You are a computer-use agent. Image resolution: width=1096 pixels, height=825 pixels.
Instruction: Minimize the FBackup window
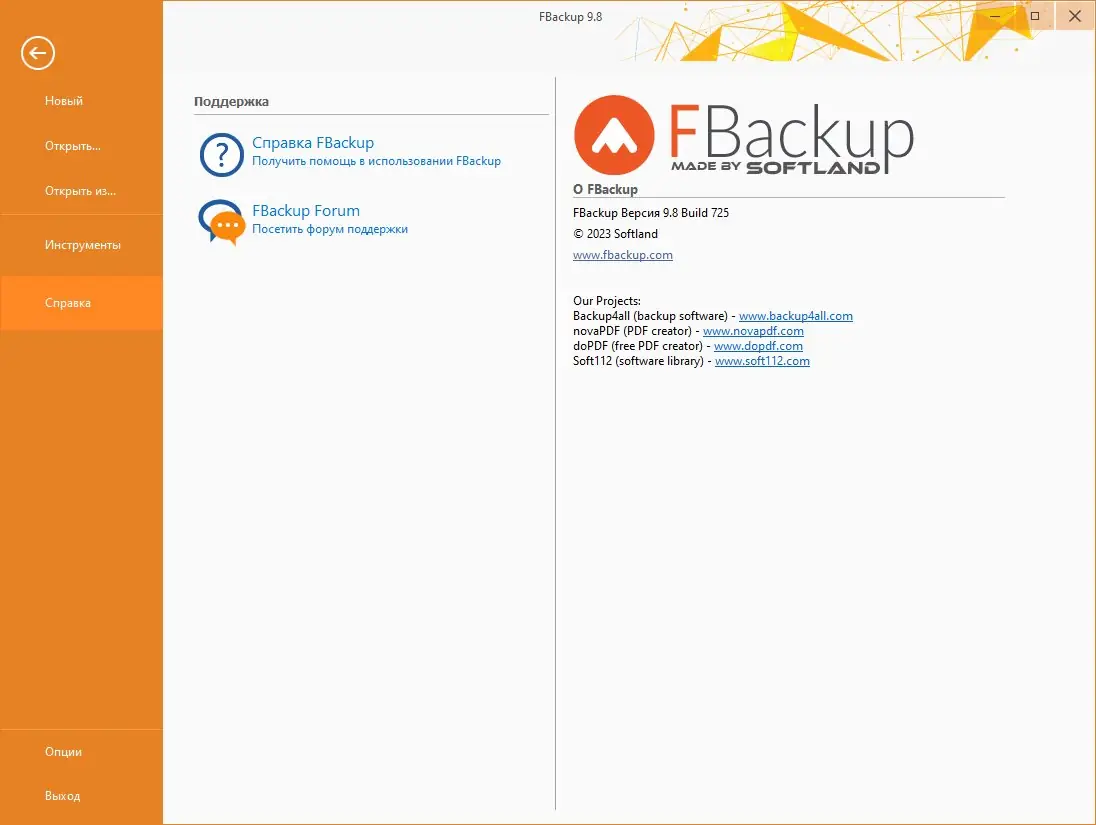click(x=995, y=16)
